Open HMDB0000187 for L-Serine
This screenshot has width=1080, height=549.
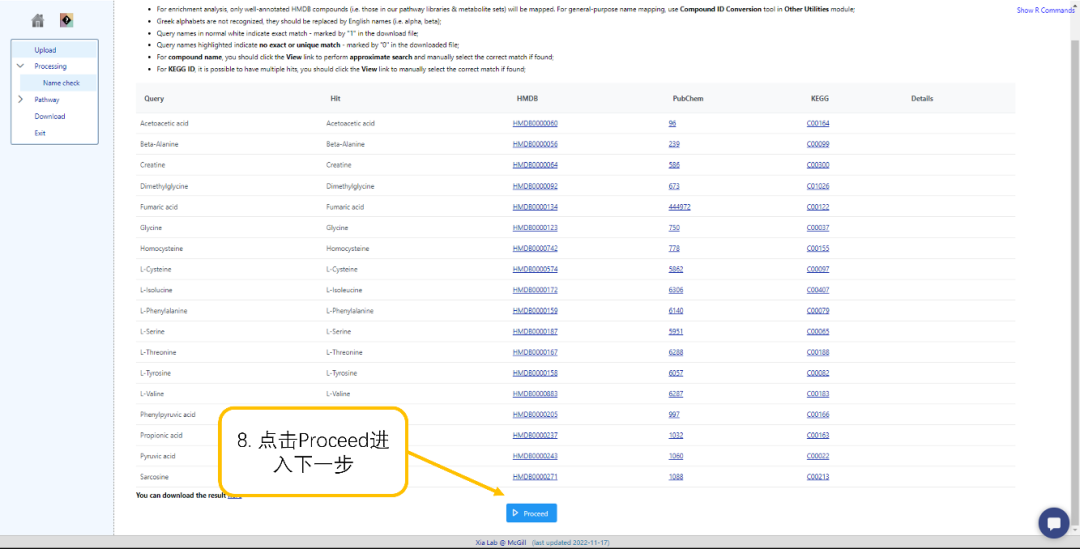click(535, 331)
